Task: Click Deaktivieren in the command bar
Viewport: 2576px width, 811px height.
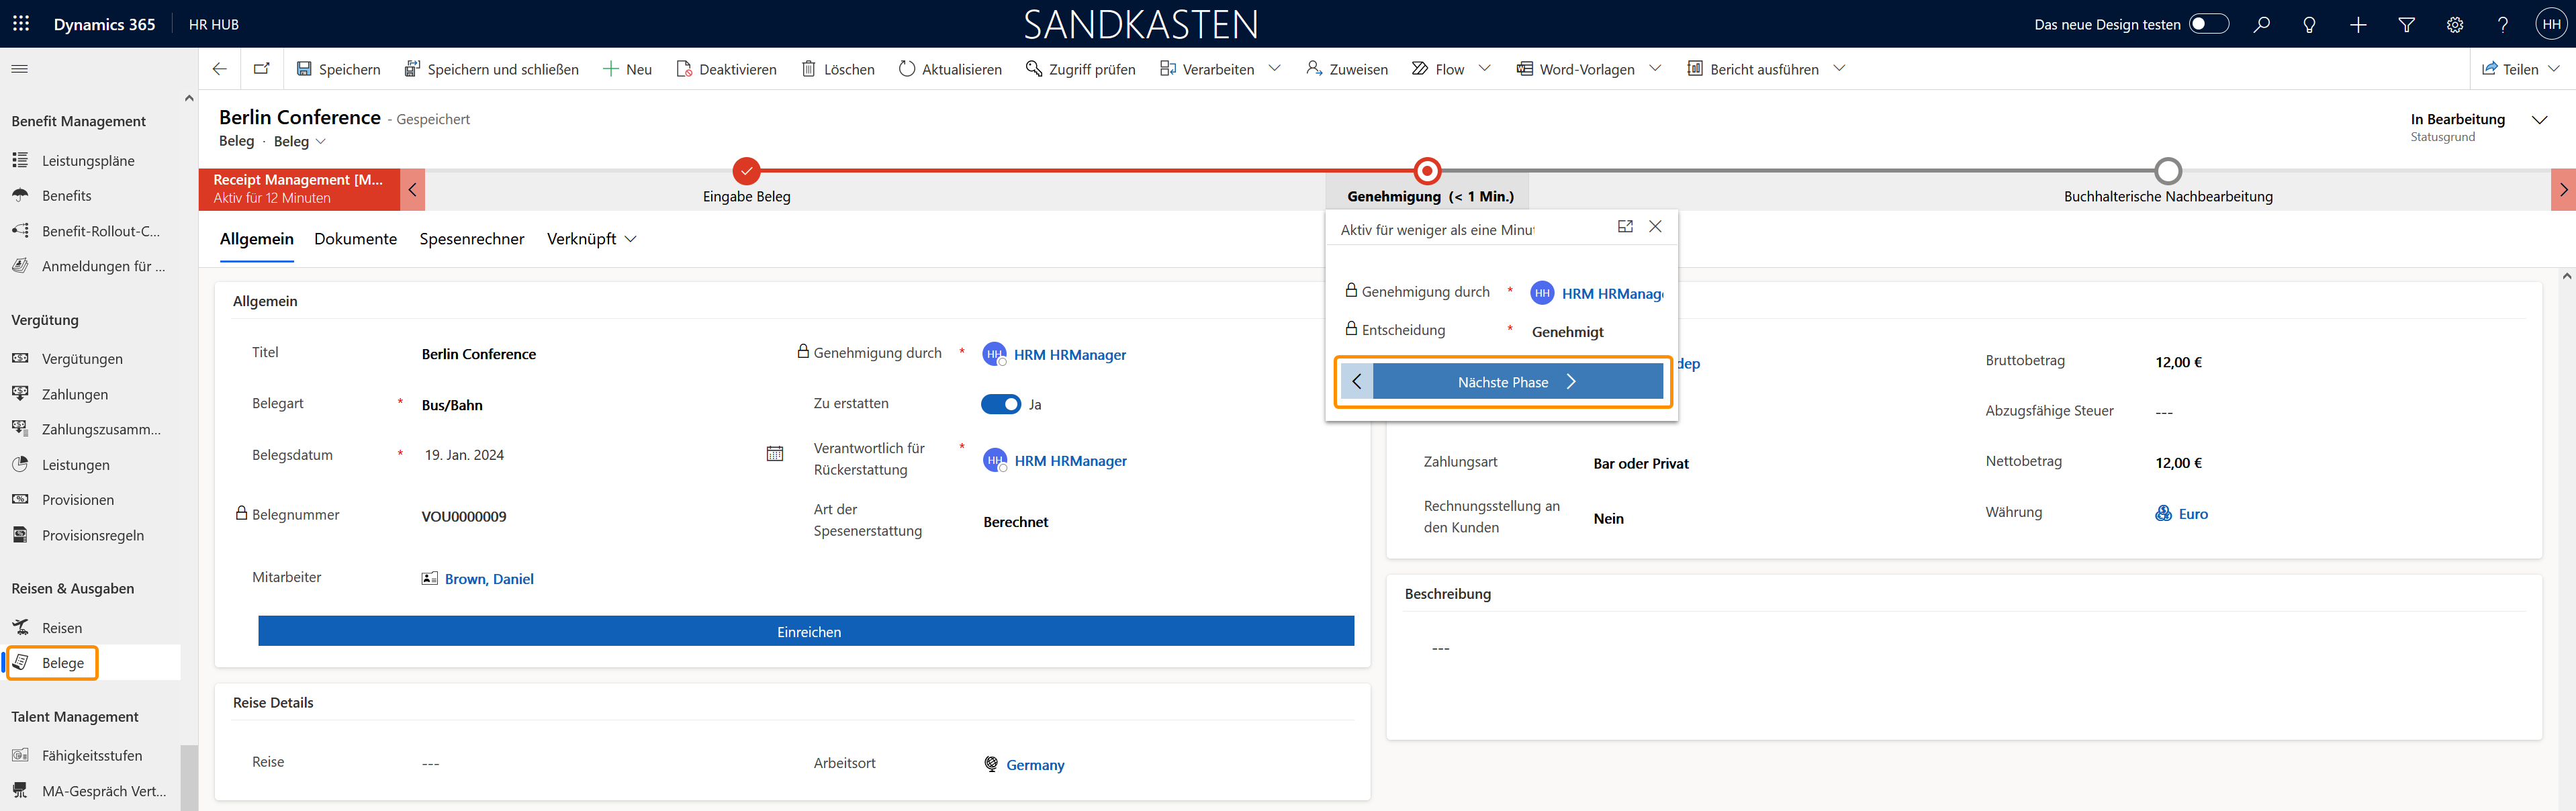Action: [726, 69]
